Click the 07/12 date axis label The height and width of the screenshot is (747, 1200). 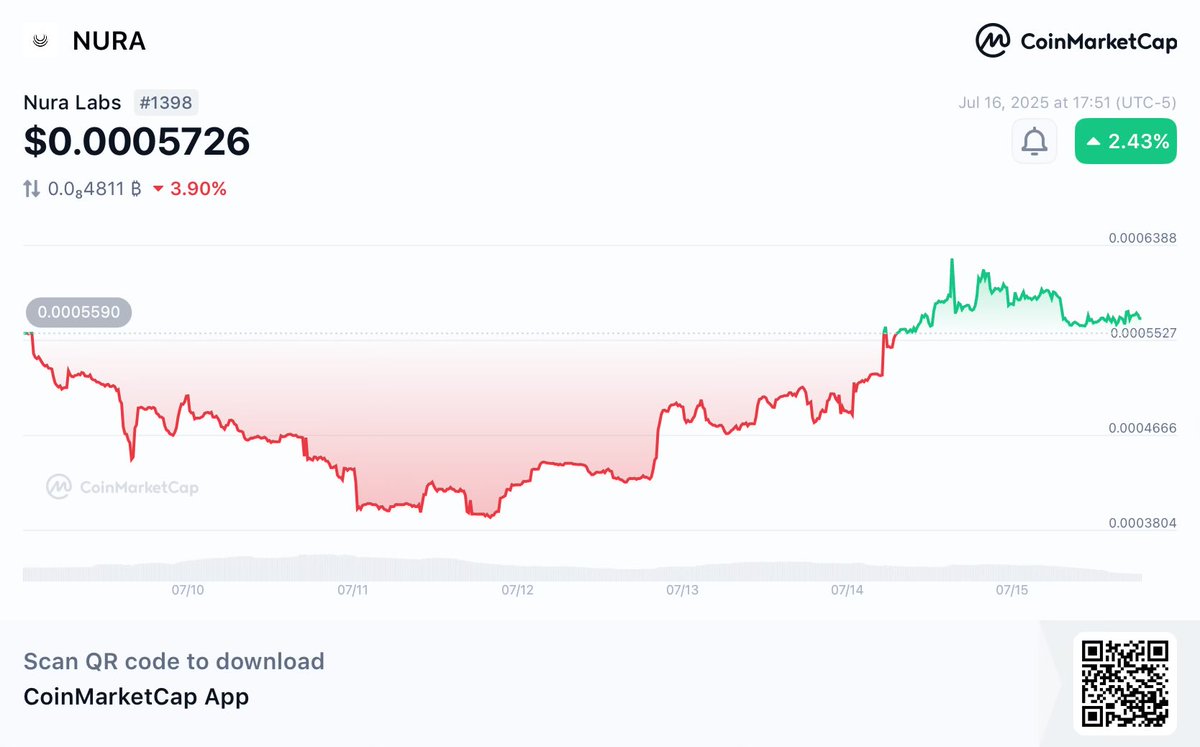pyautogui.click(x=517, y=591)
